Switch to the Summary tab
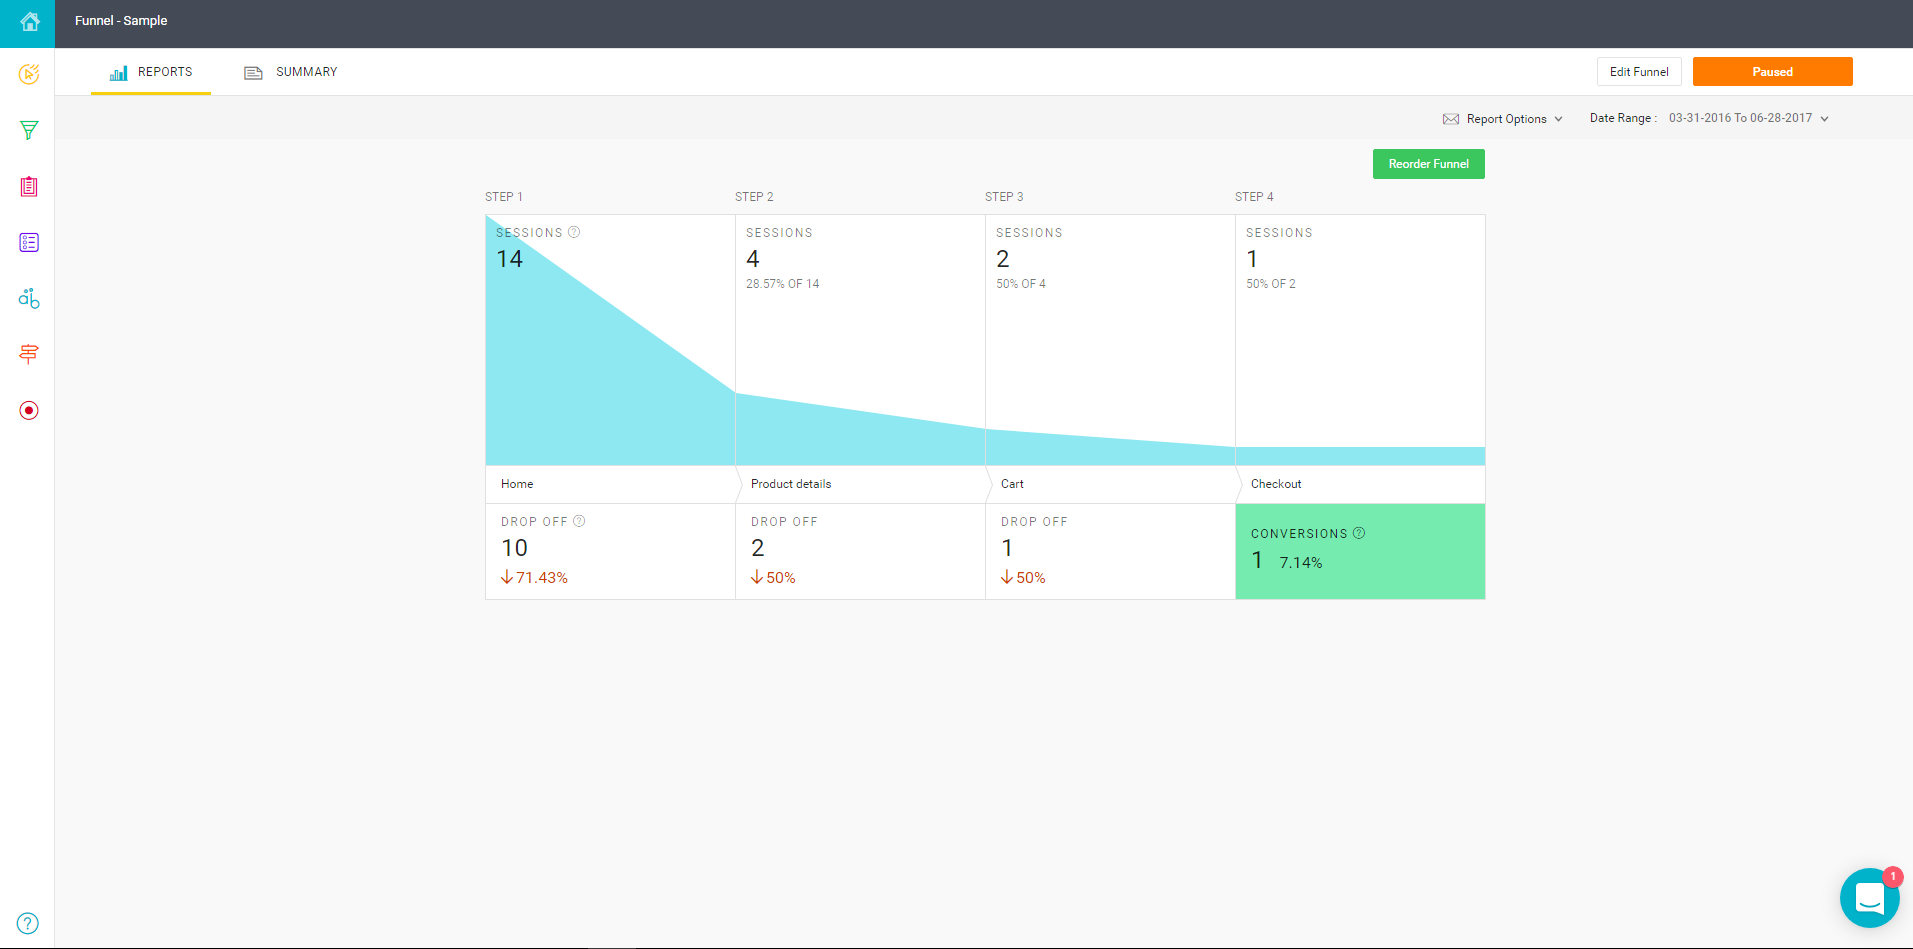The height and width of the screenshot is (949, 1913). pos(291,72)
